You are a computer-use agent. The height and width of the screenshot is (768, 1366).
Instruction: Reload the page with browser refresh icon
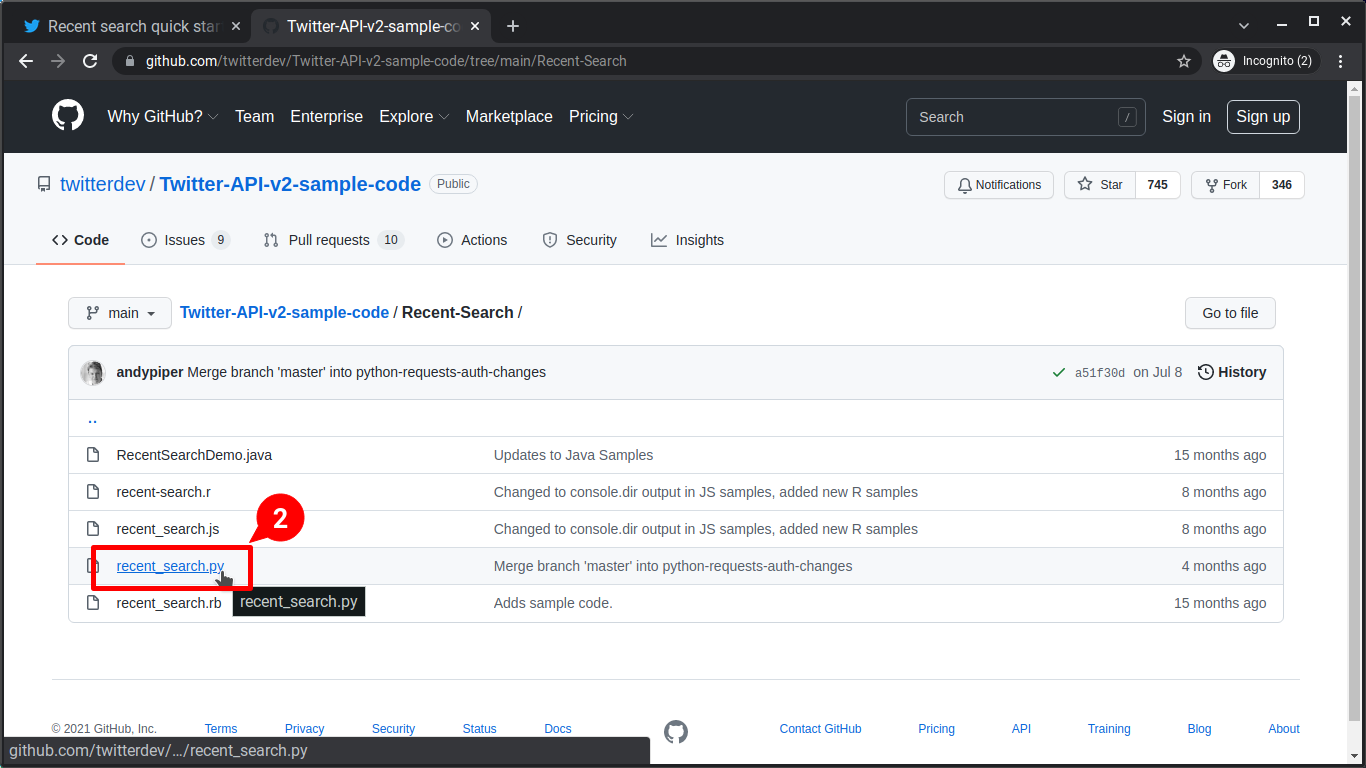tap(90, 61)
